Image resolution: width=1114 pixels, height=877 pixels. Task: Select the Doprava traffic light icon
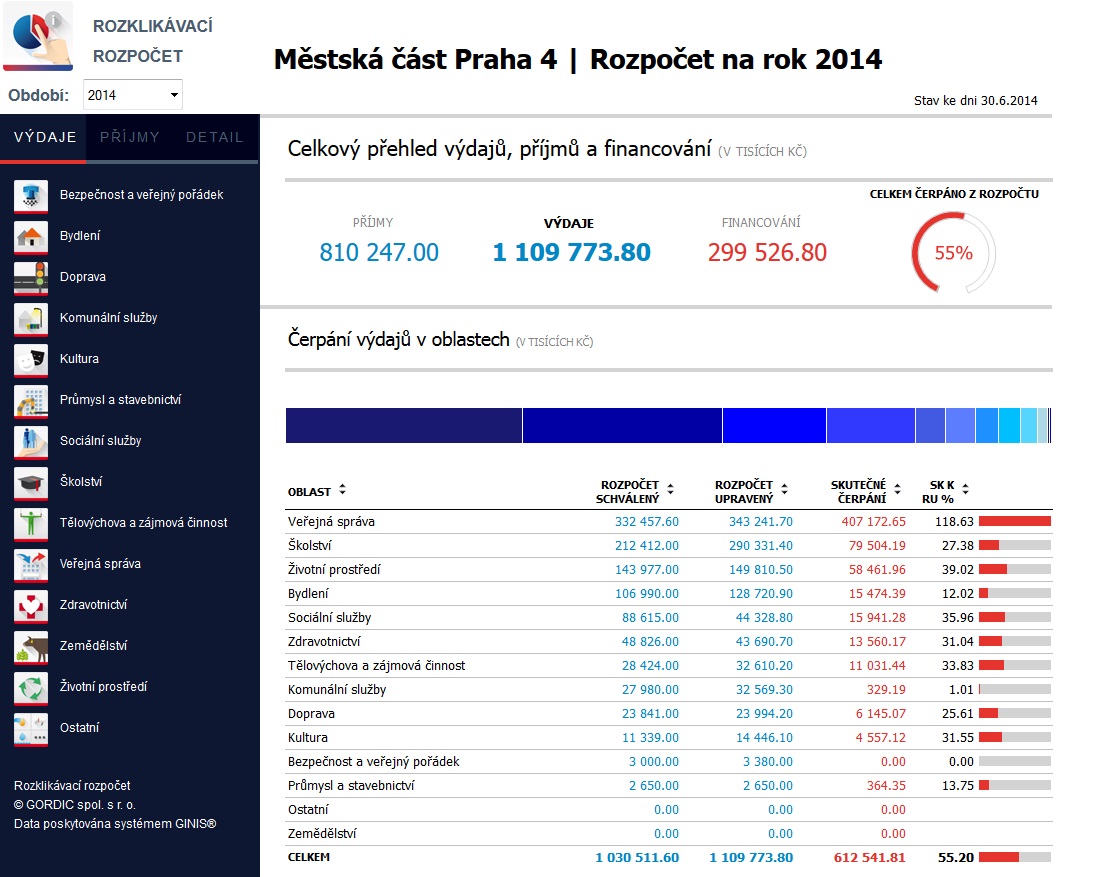click(31, 278)
